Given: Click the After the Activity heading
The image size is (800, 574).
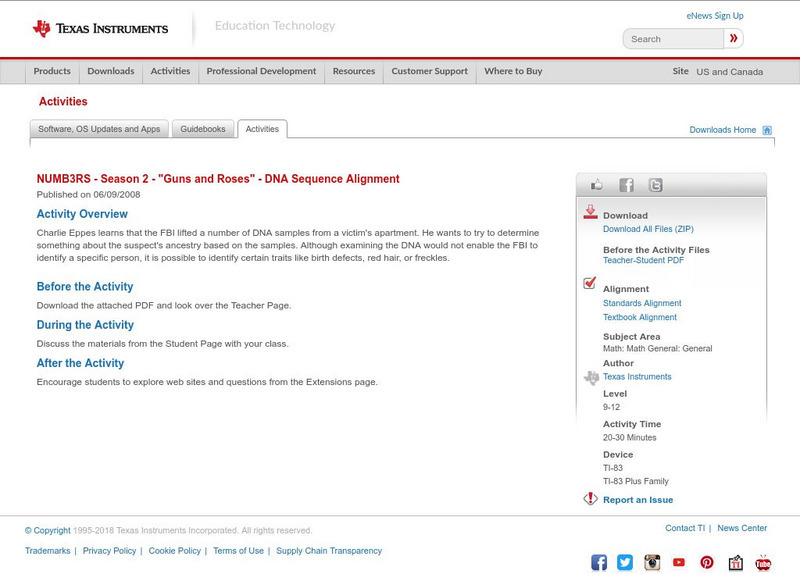Looking at the screenshot, I should 80,363.
